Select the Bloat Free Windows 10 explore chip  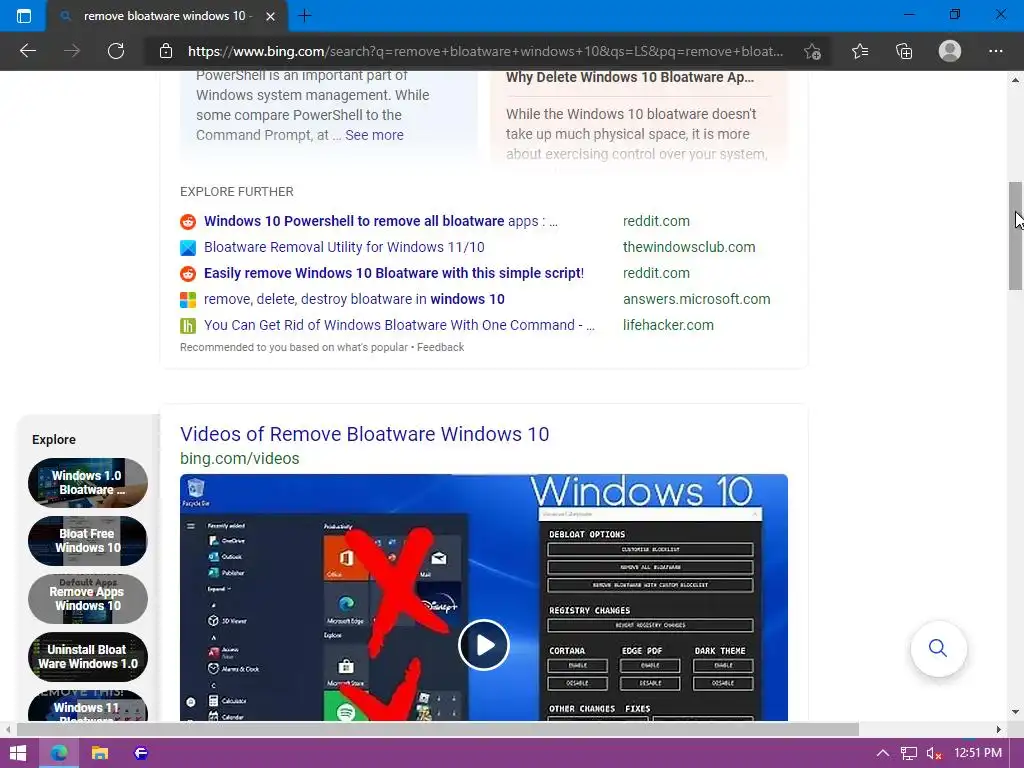tap(88, 541)
